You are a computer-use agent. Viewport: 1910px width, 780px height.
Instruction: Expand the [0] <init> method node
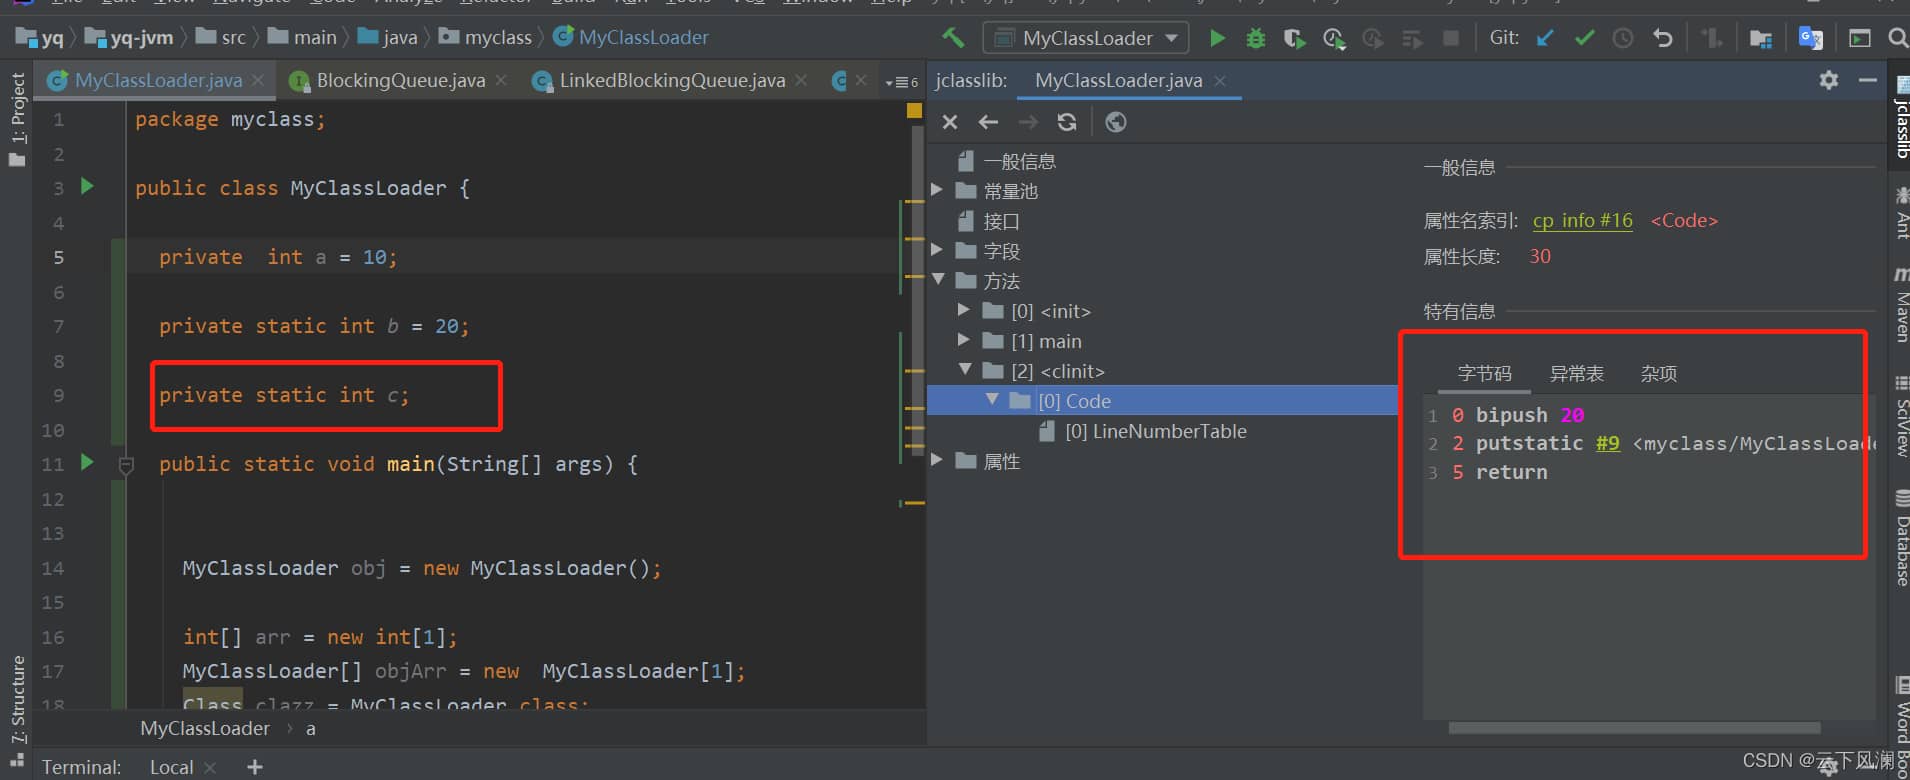(x=964, y=310)
